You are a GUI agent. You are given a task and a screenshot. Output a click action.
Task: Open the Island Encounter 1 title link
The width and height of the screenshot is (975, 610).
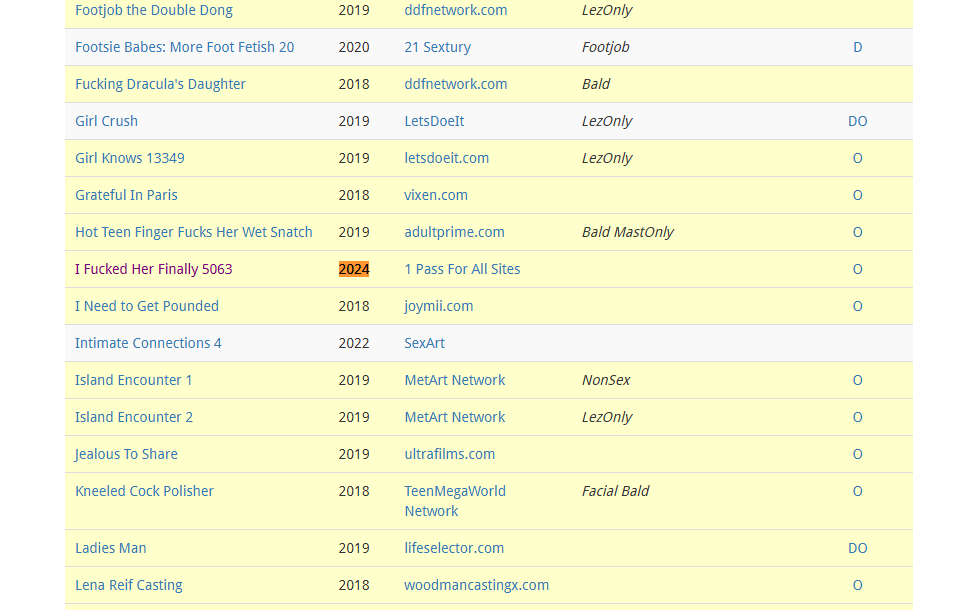[x=134, y=380]
